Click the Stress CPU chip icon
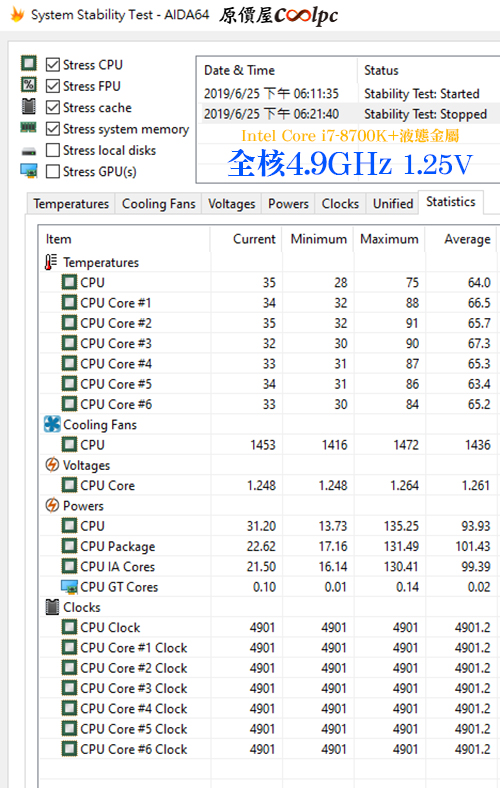 (29, 63)
